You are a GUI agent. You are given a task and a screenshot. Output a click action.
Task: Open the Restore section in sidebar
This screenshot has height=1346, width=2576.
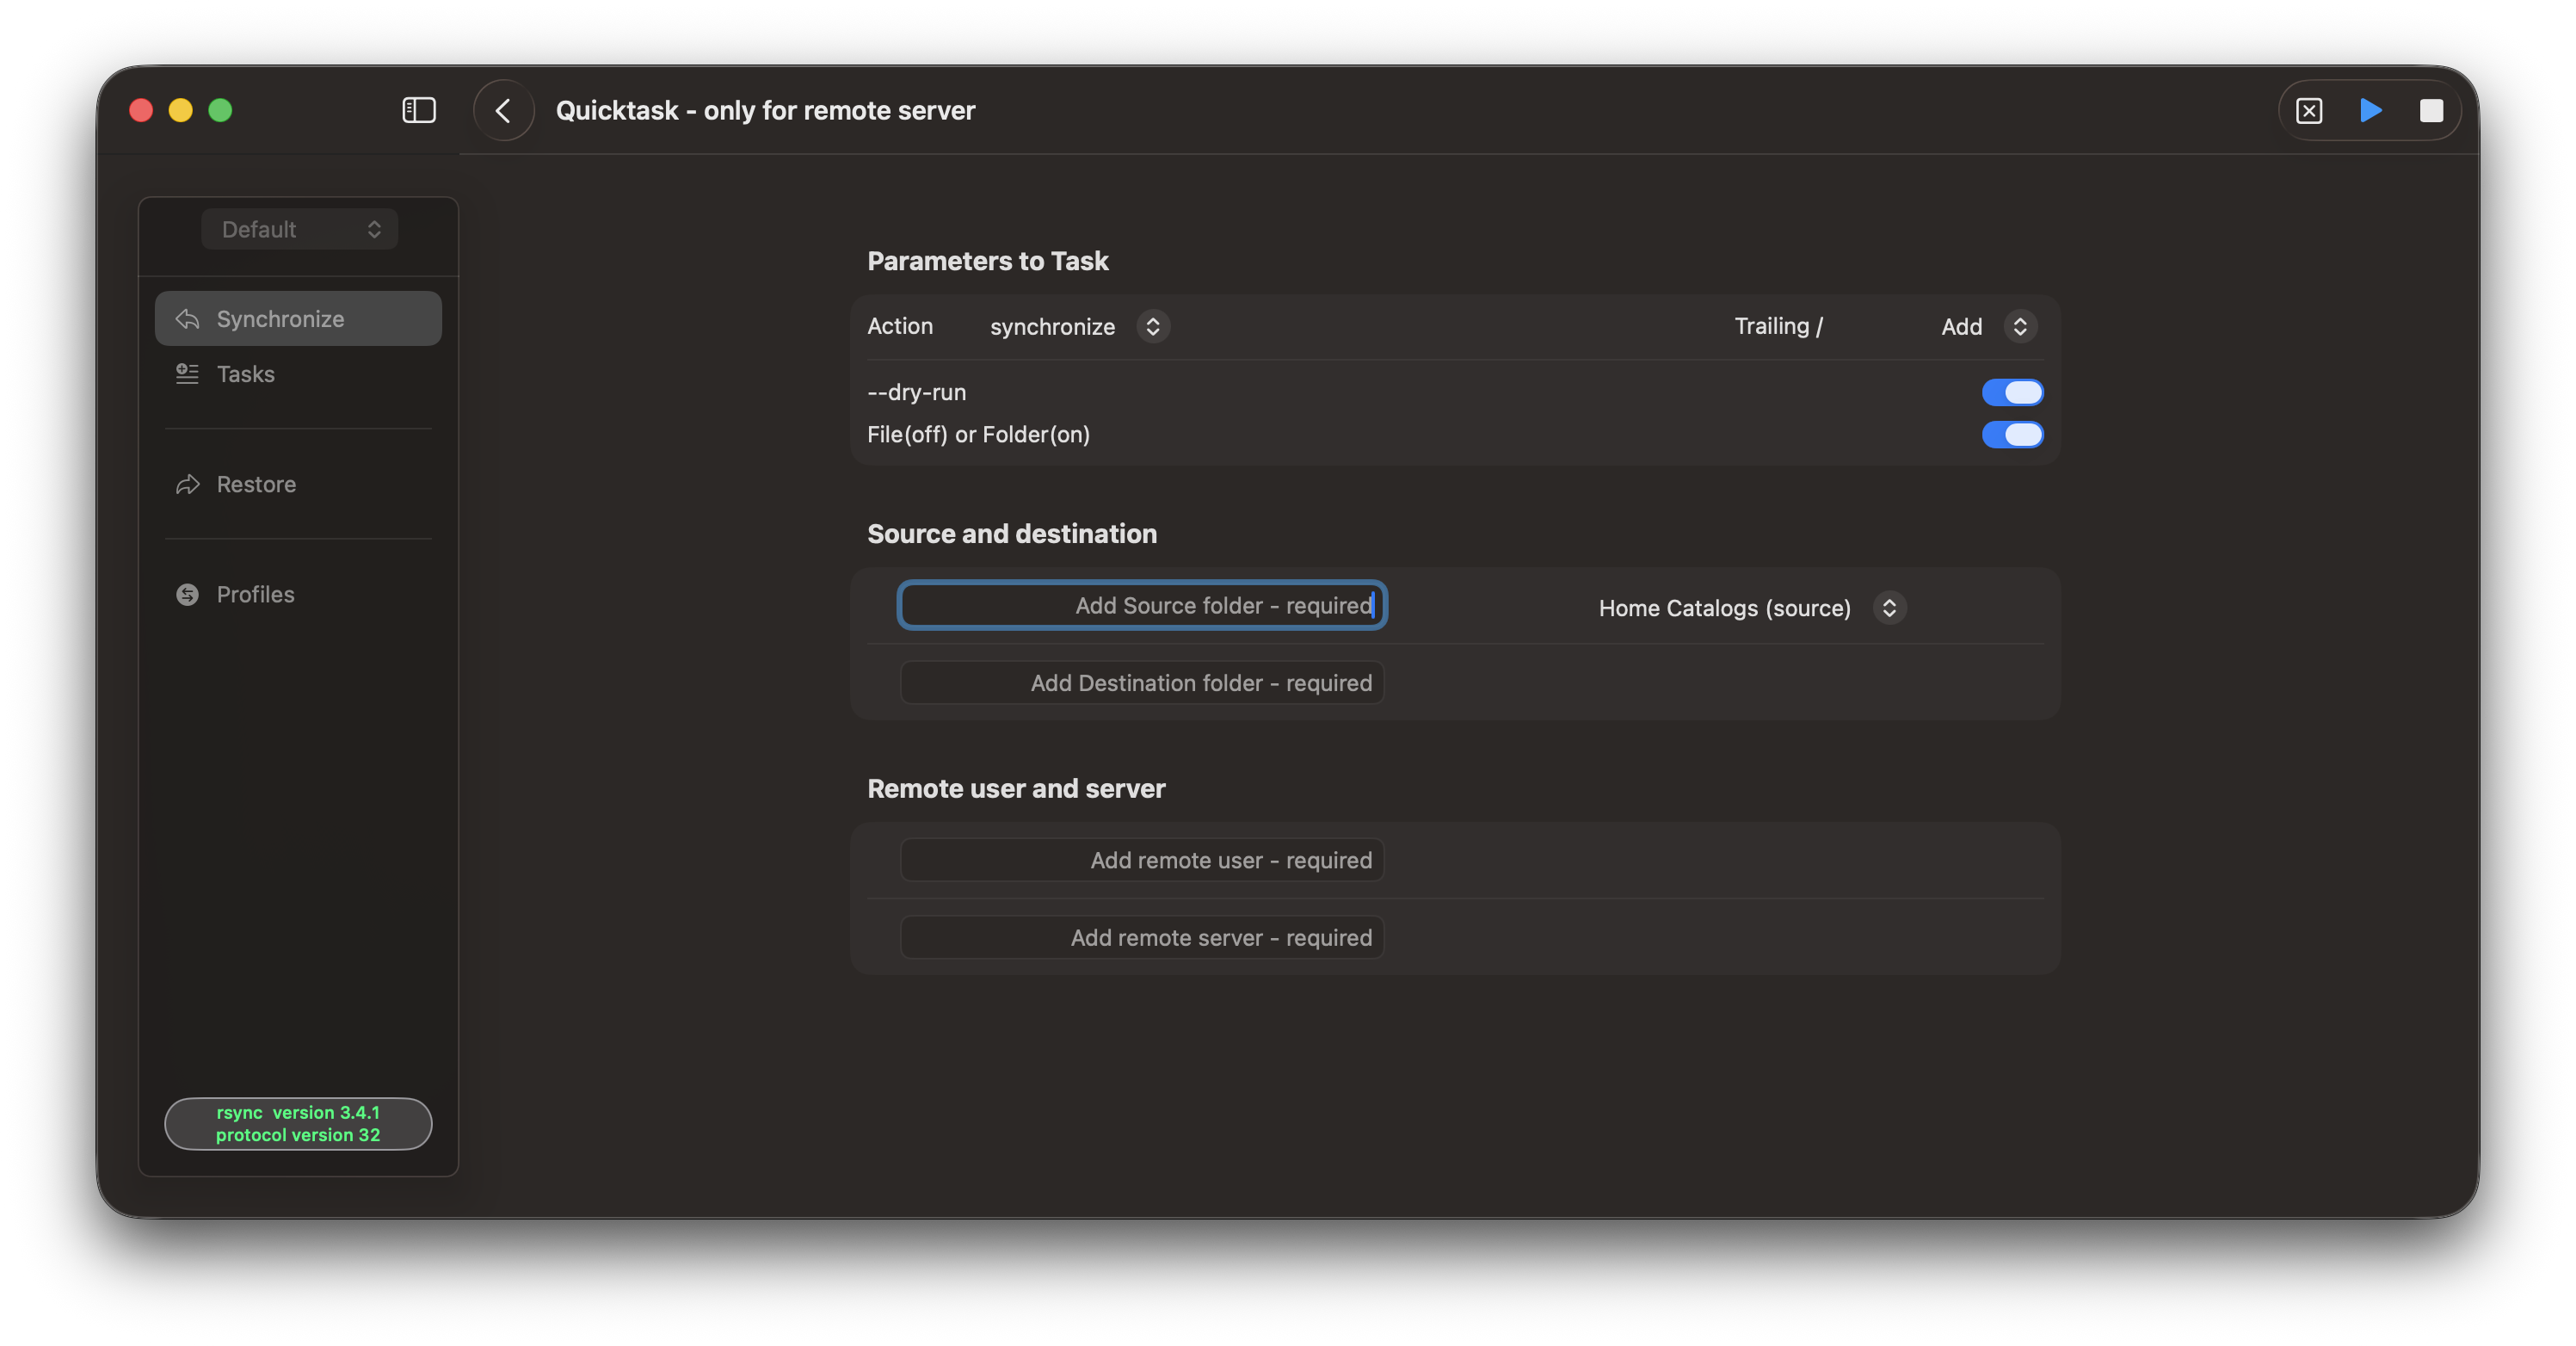pos(256,485)
